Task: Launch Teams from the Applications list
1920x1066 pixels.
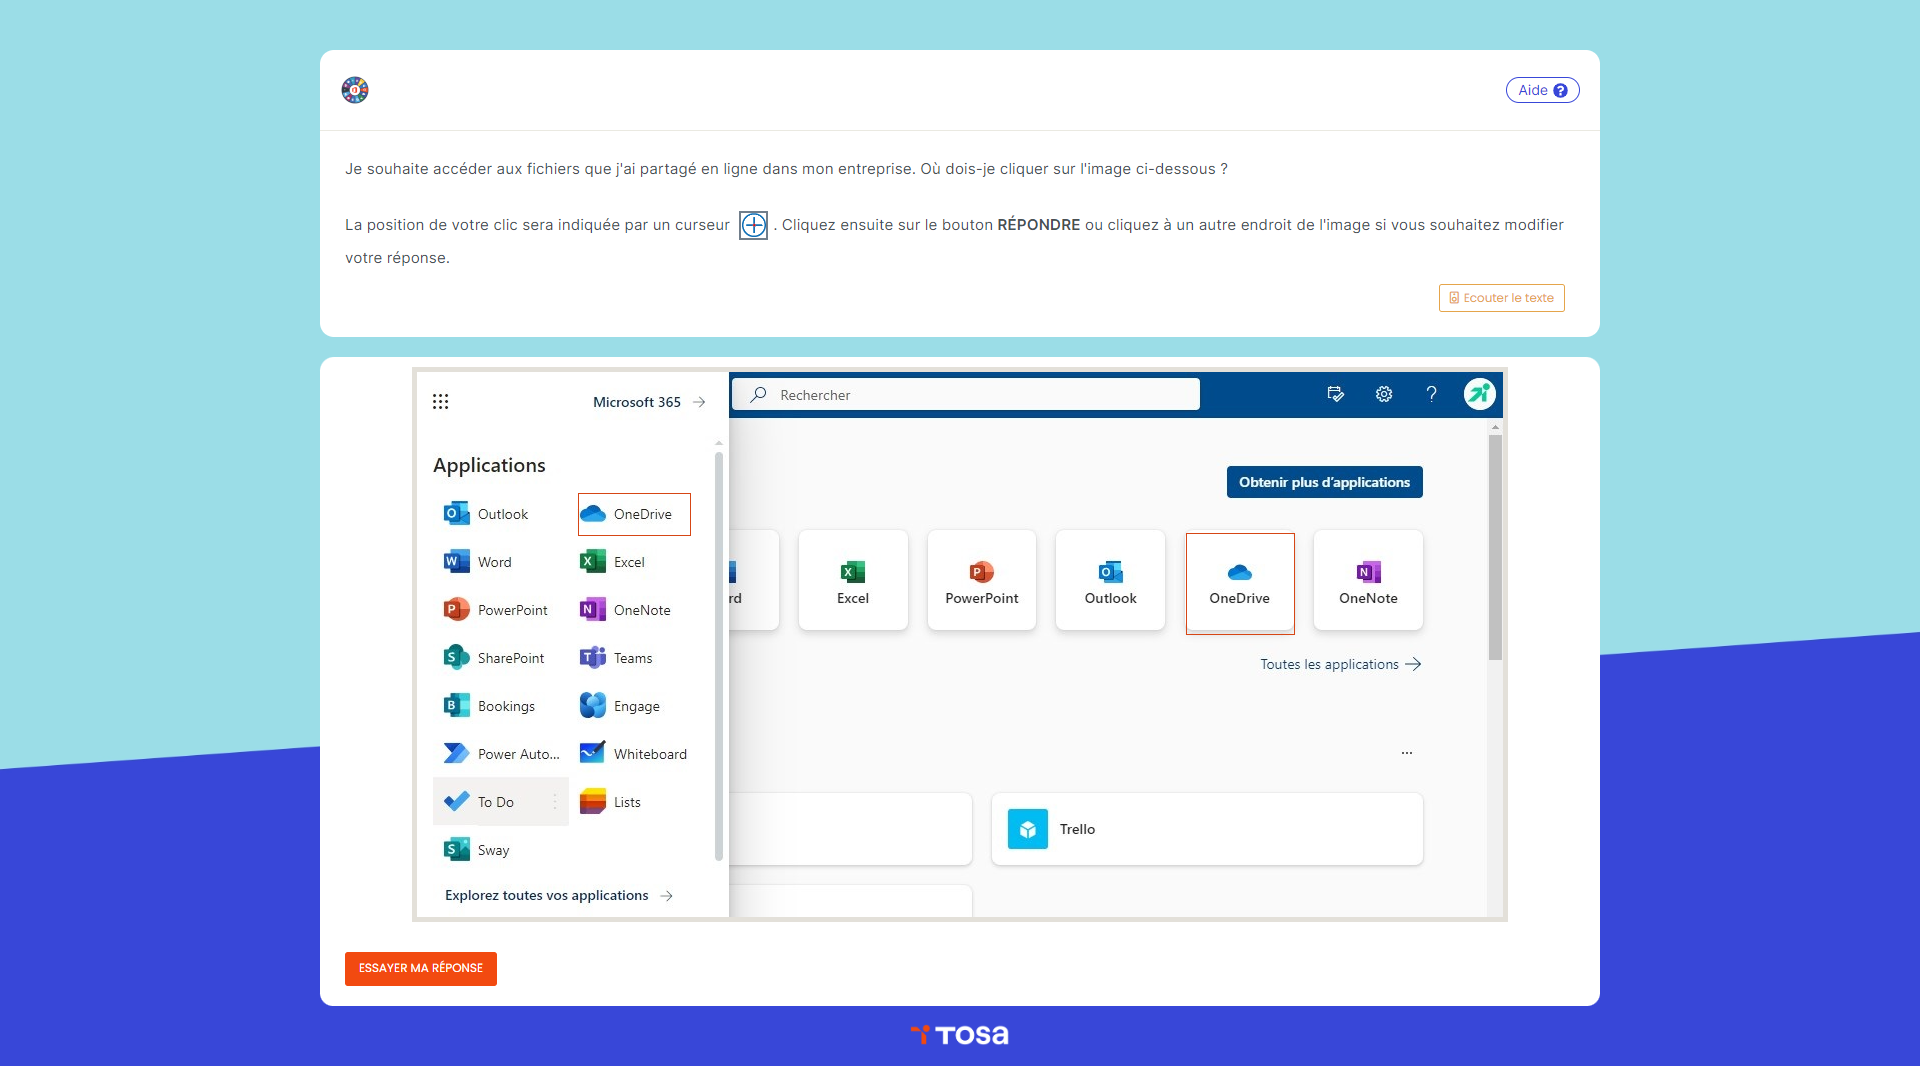Action: pyautogui.click(x=616, y=658)
